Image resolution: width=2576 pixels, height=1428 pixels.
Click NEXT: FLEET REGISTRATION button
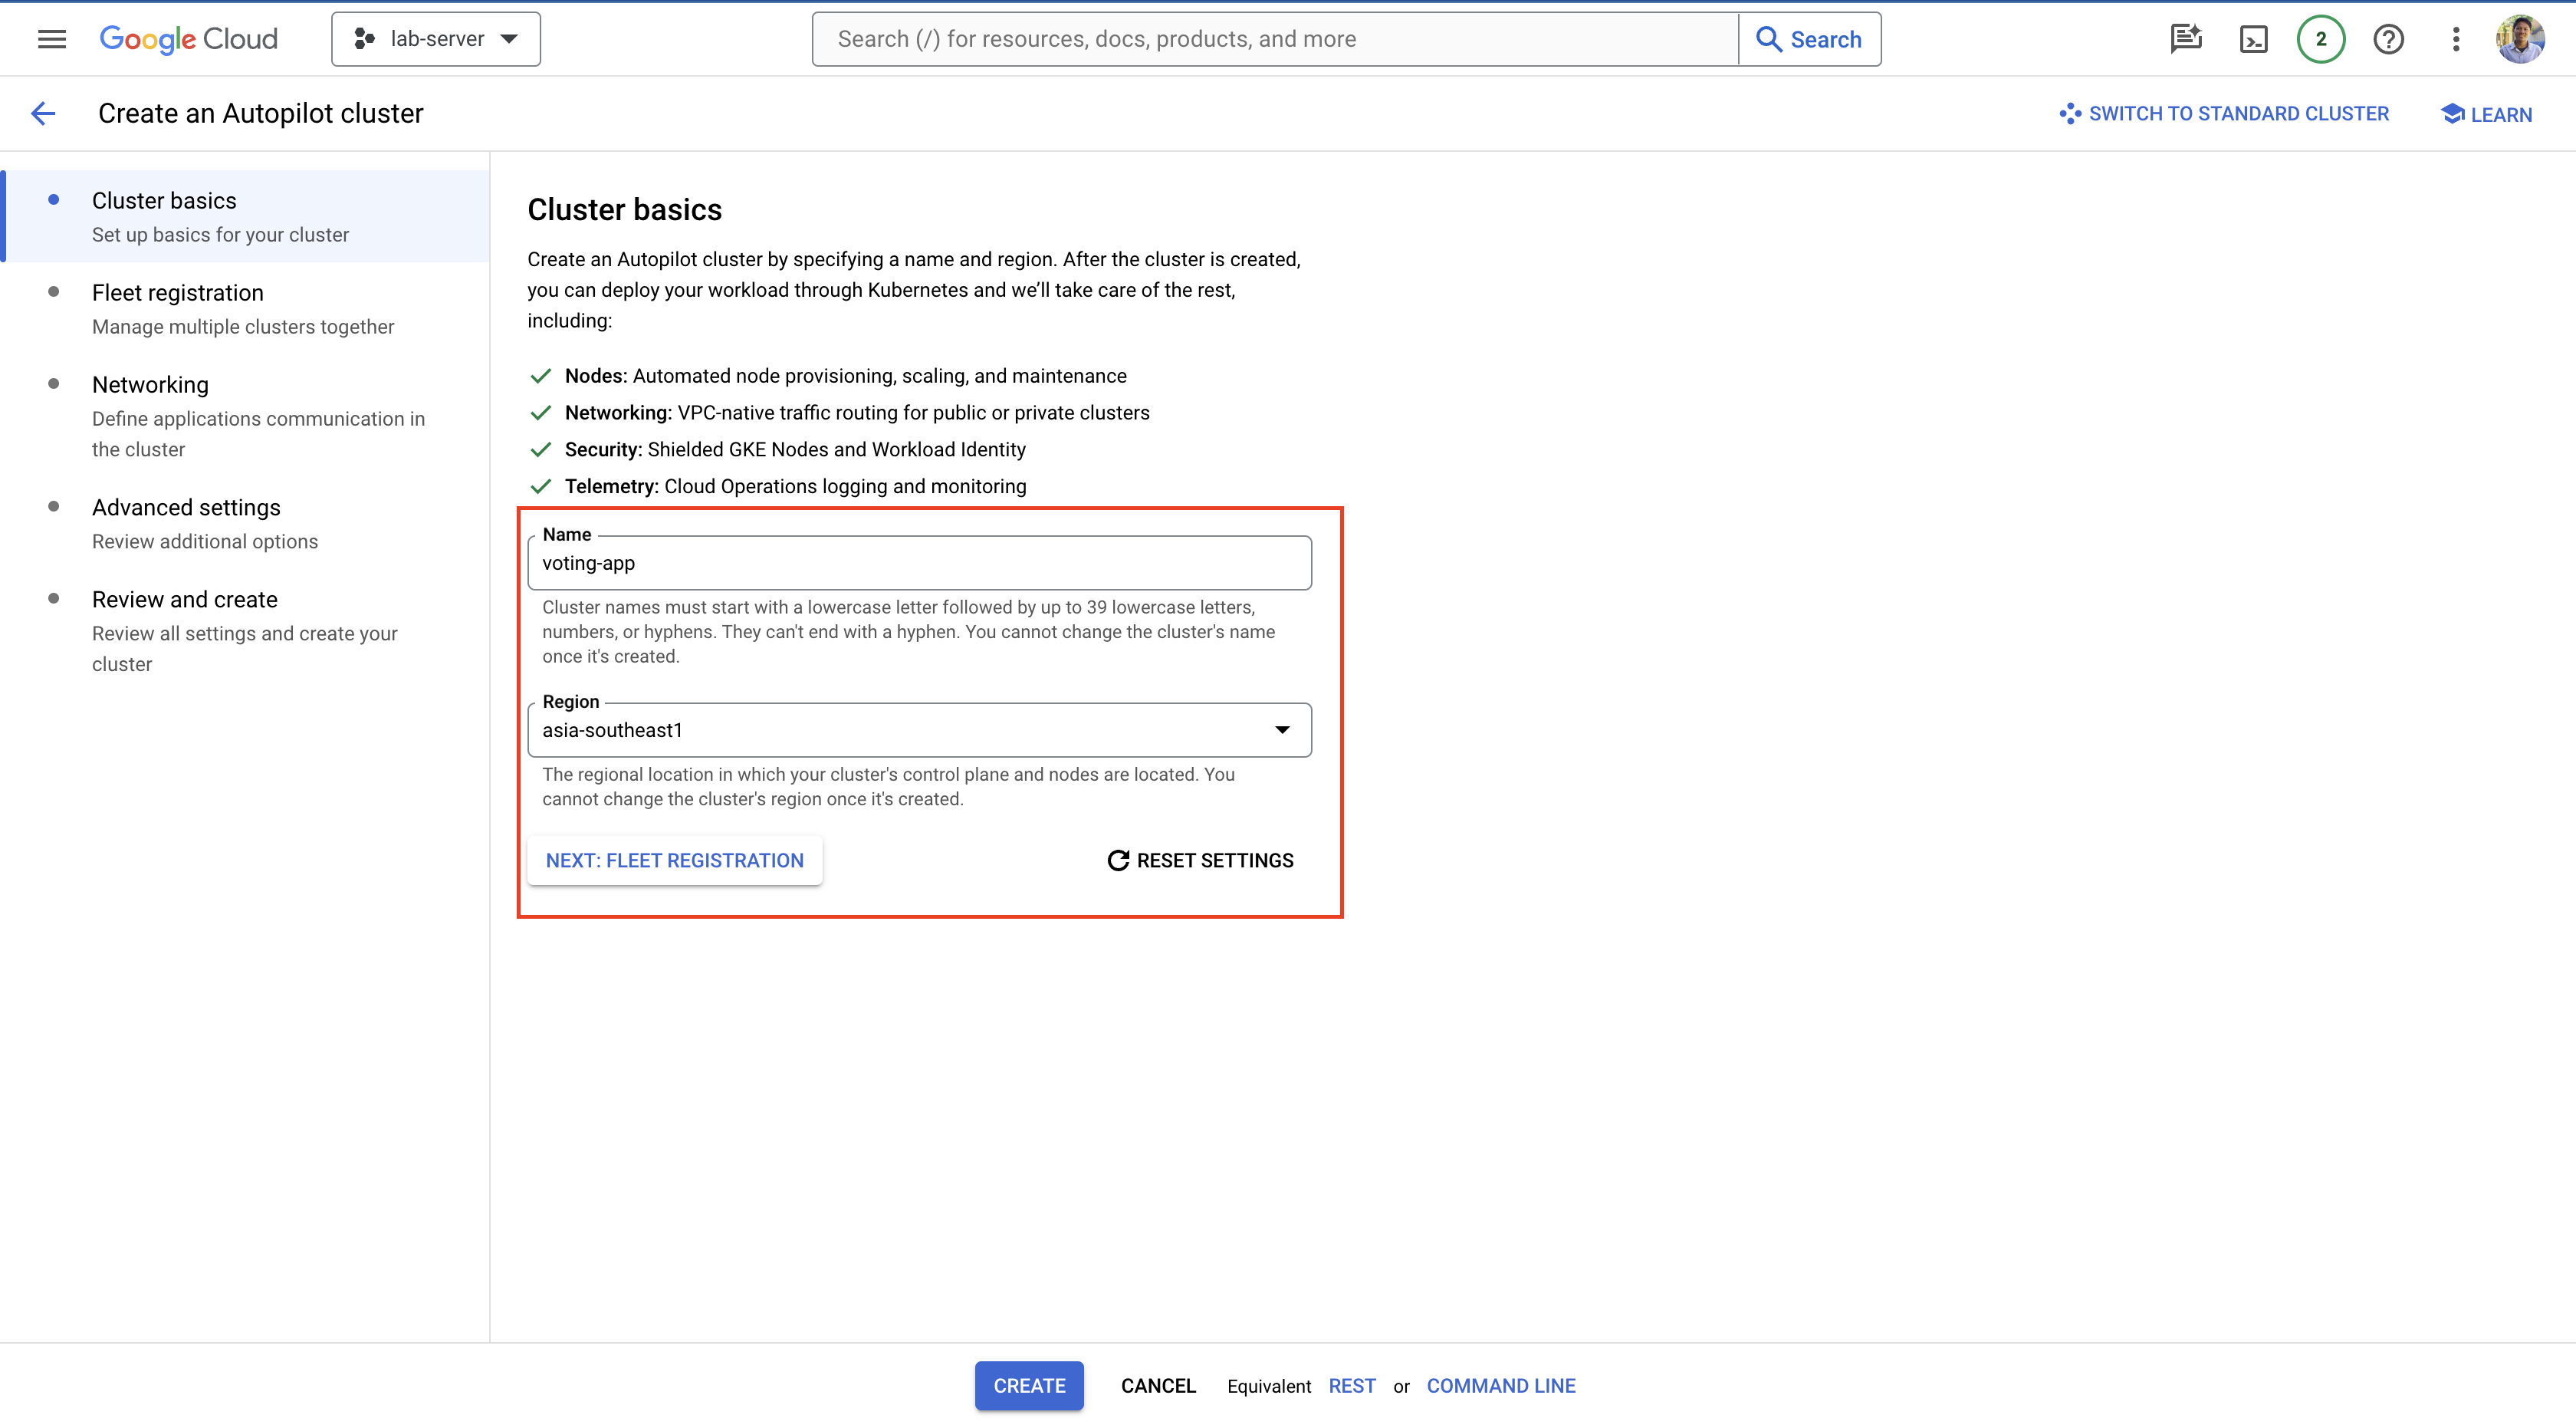coord(675,860)
